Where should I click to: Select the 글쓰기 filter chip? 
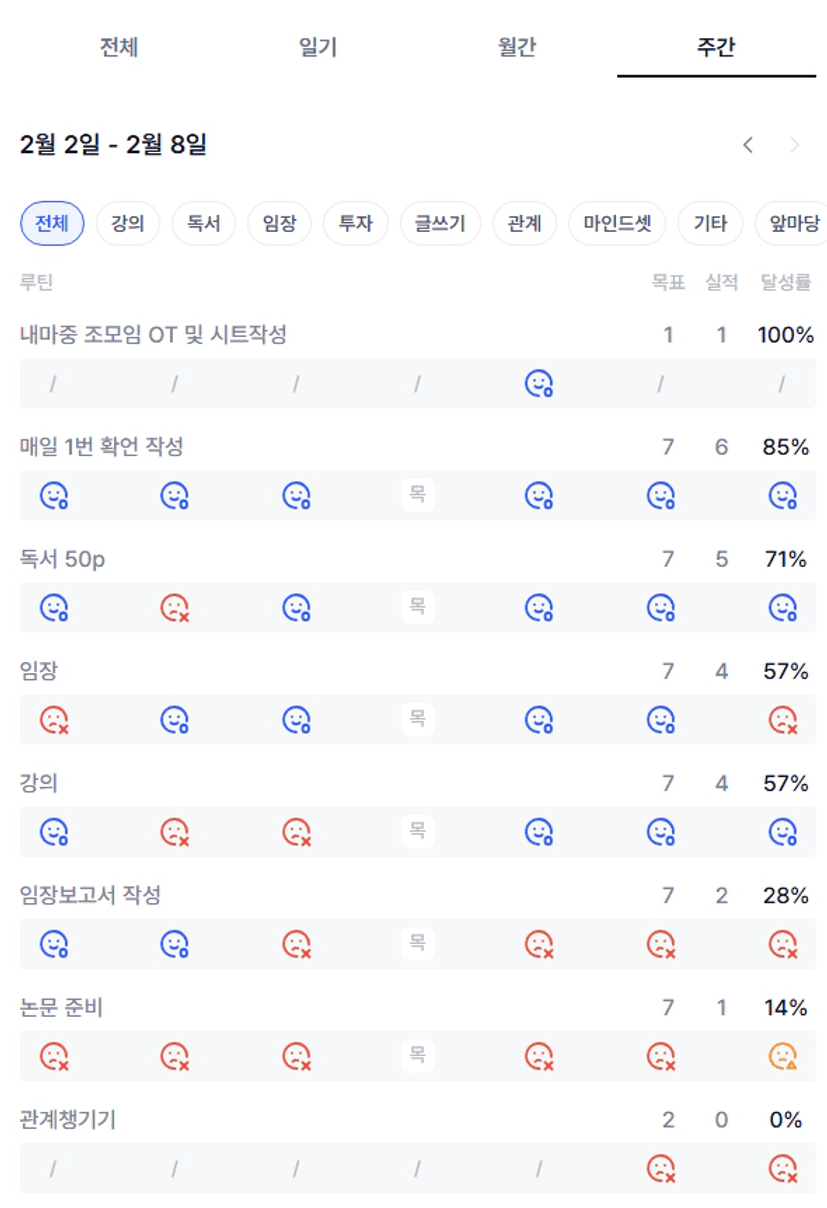(x=440, y=223)
